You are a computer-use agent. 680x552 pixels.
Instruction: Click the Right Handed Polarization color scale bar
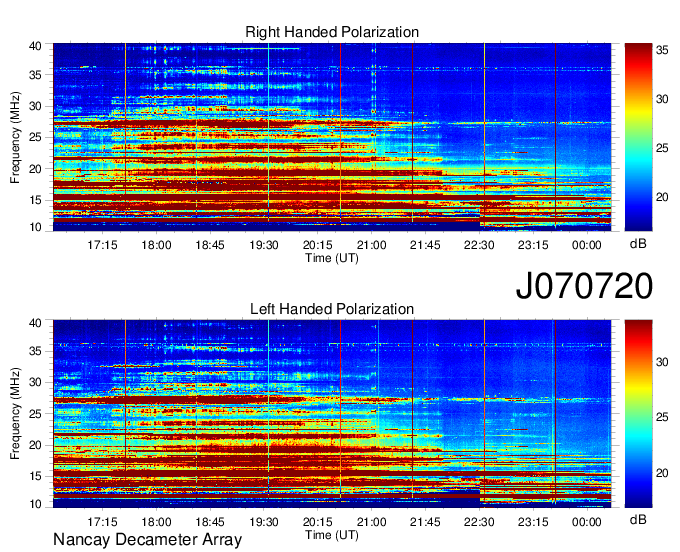click(x=638, y=137)
